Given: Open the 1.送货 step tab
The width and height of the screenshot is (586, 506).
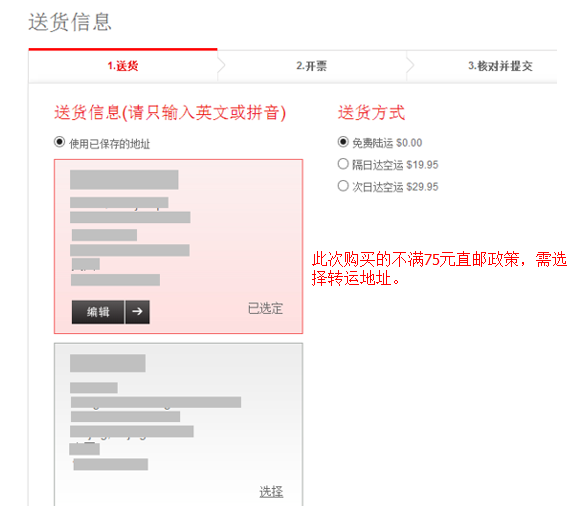Looking at the screenshot, I should (123, 66).
